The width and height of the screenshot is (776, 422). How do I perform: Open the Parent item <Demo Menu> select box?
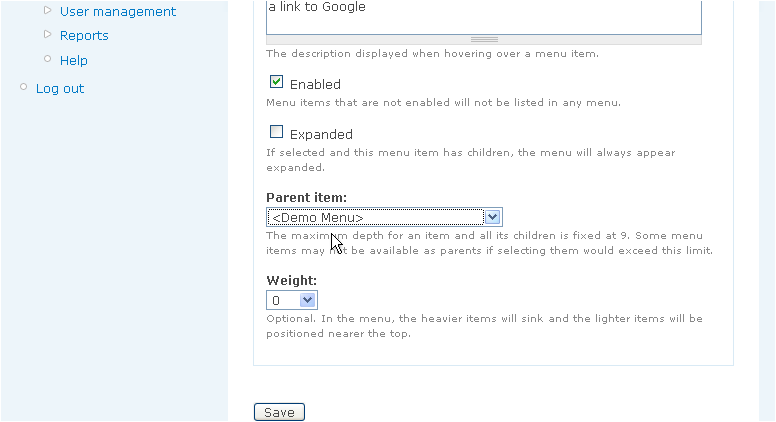(x=385, y=217)
